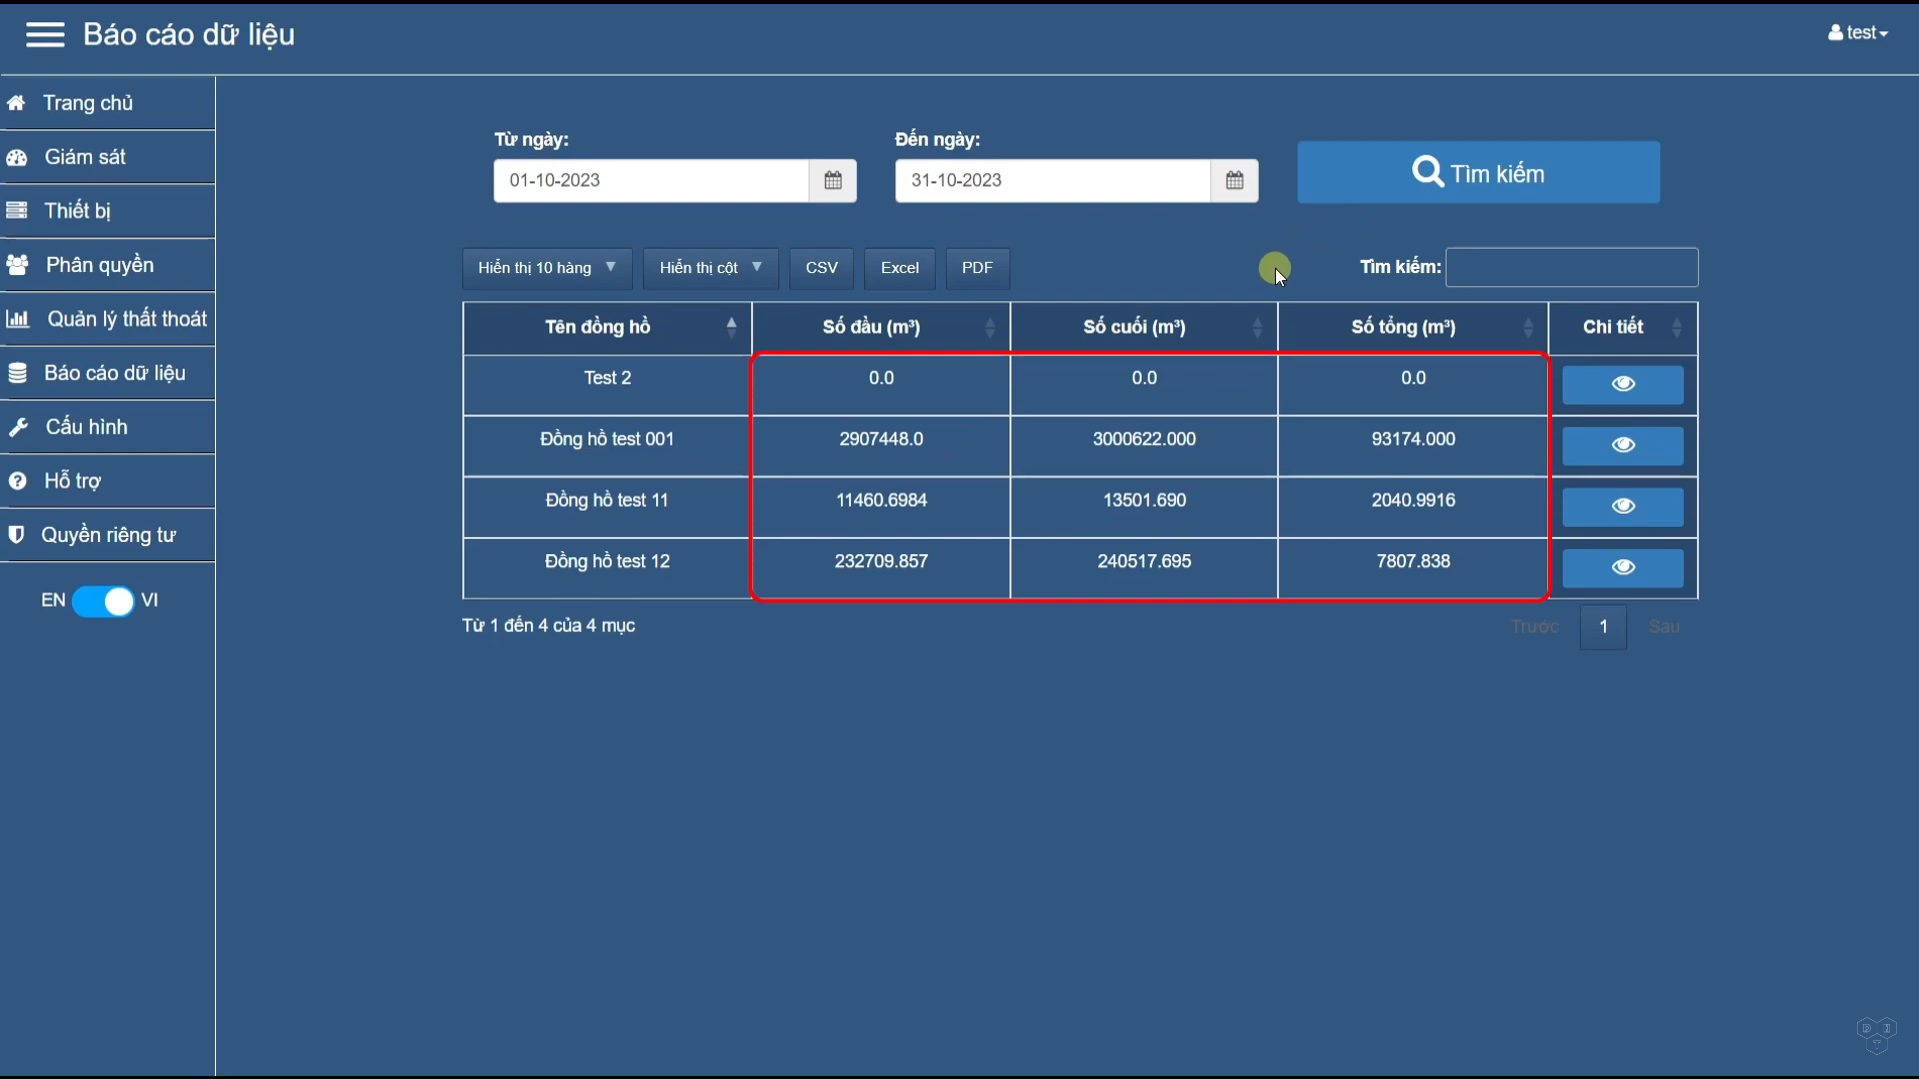Click the Phân quyền permissions icon

[16, 264]
